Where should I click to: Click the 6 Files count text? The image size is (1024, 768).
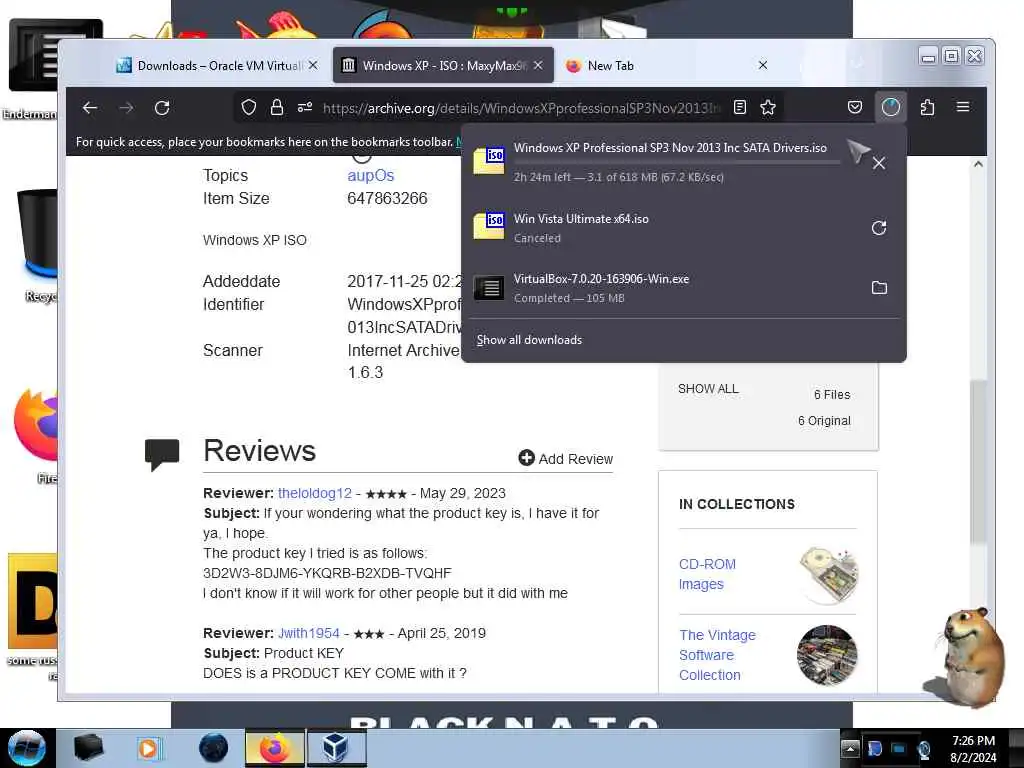click(832, 394)
